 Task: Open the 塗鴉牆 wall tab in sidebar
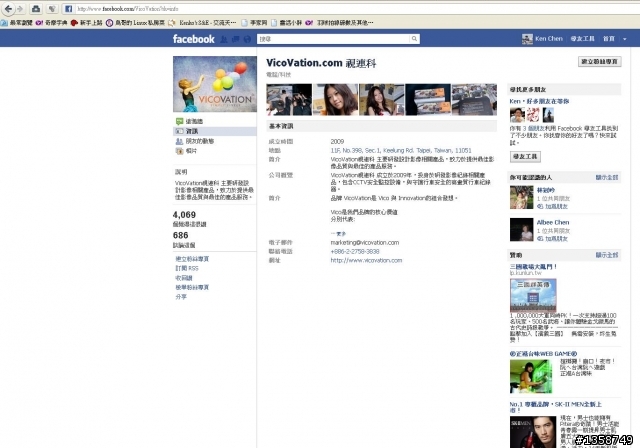(194, 121)
